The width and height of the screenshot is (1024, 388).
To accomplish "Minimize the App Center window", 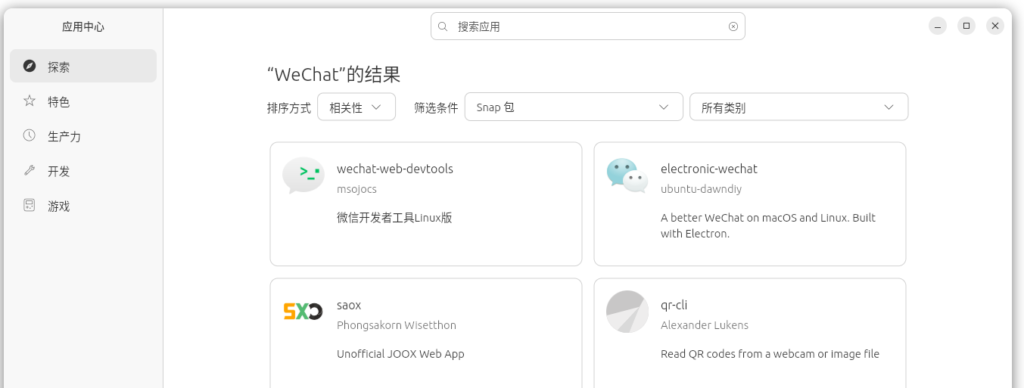I will tap(938, 26).
